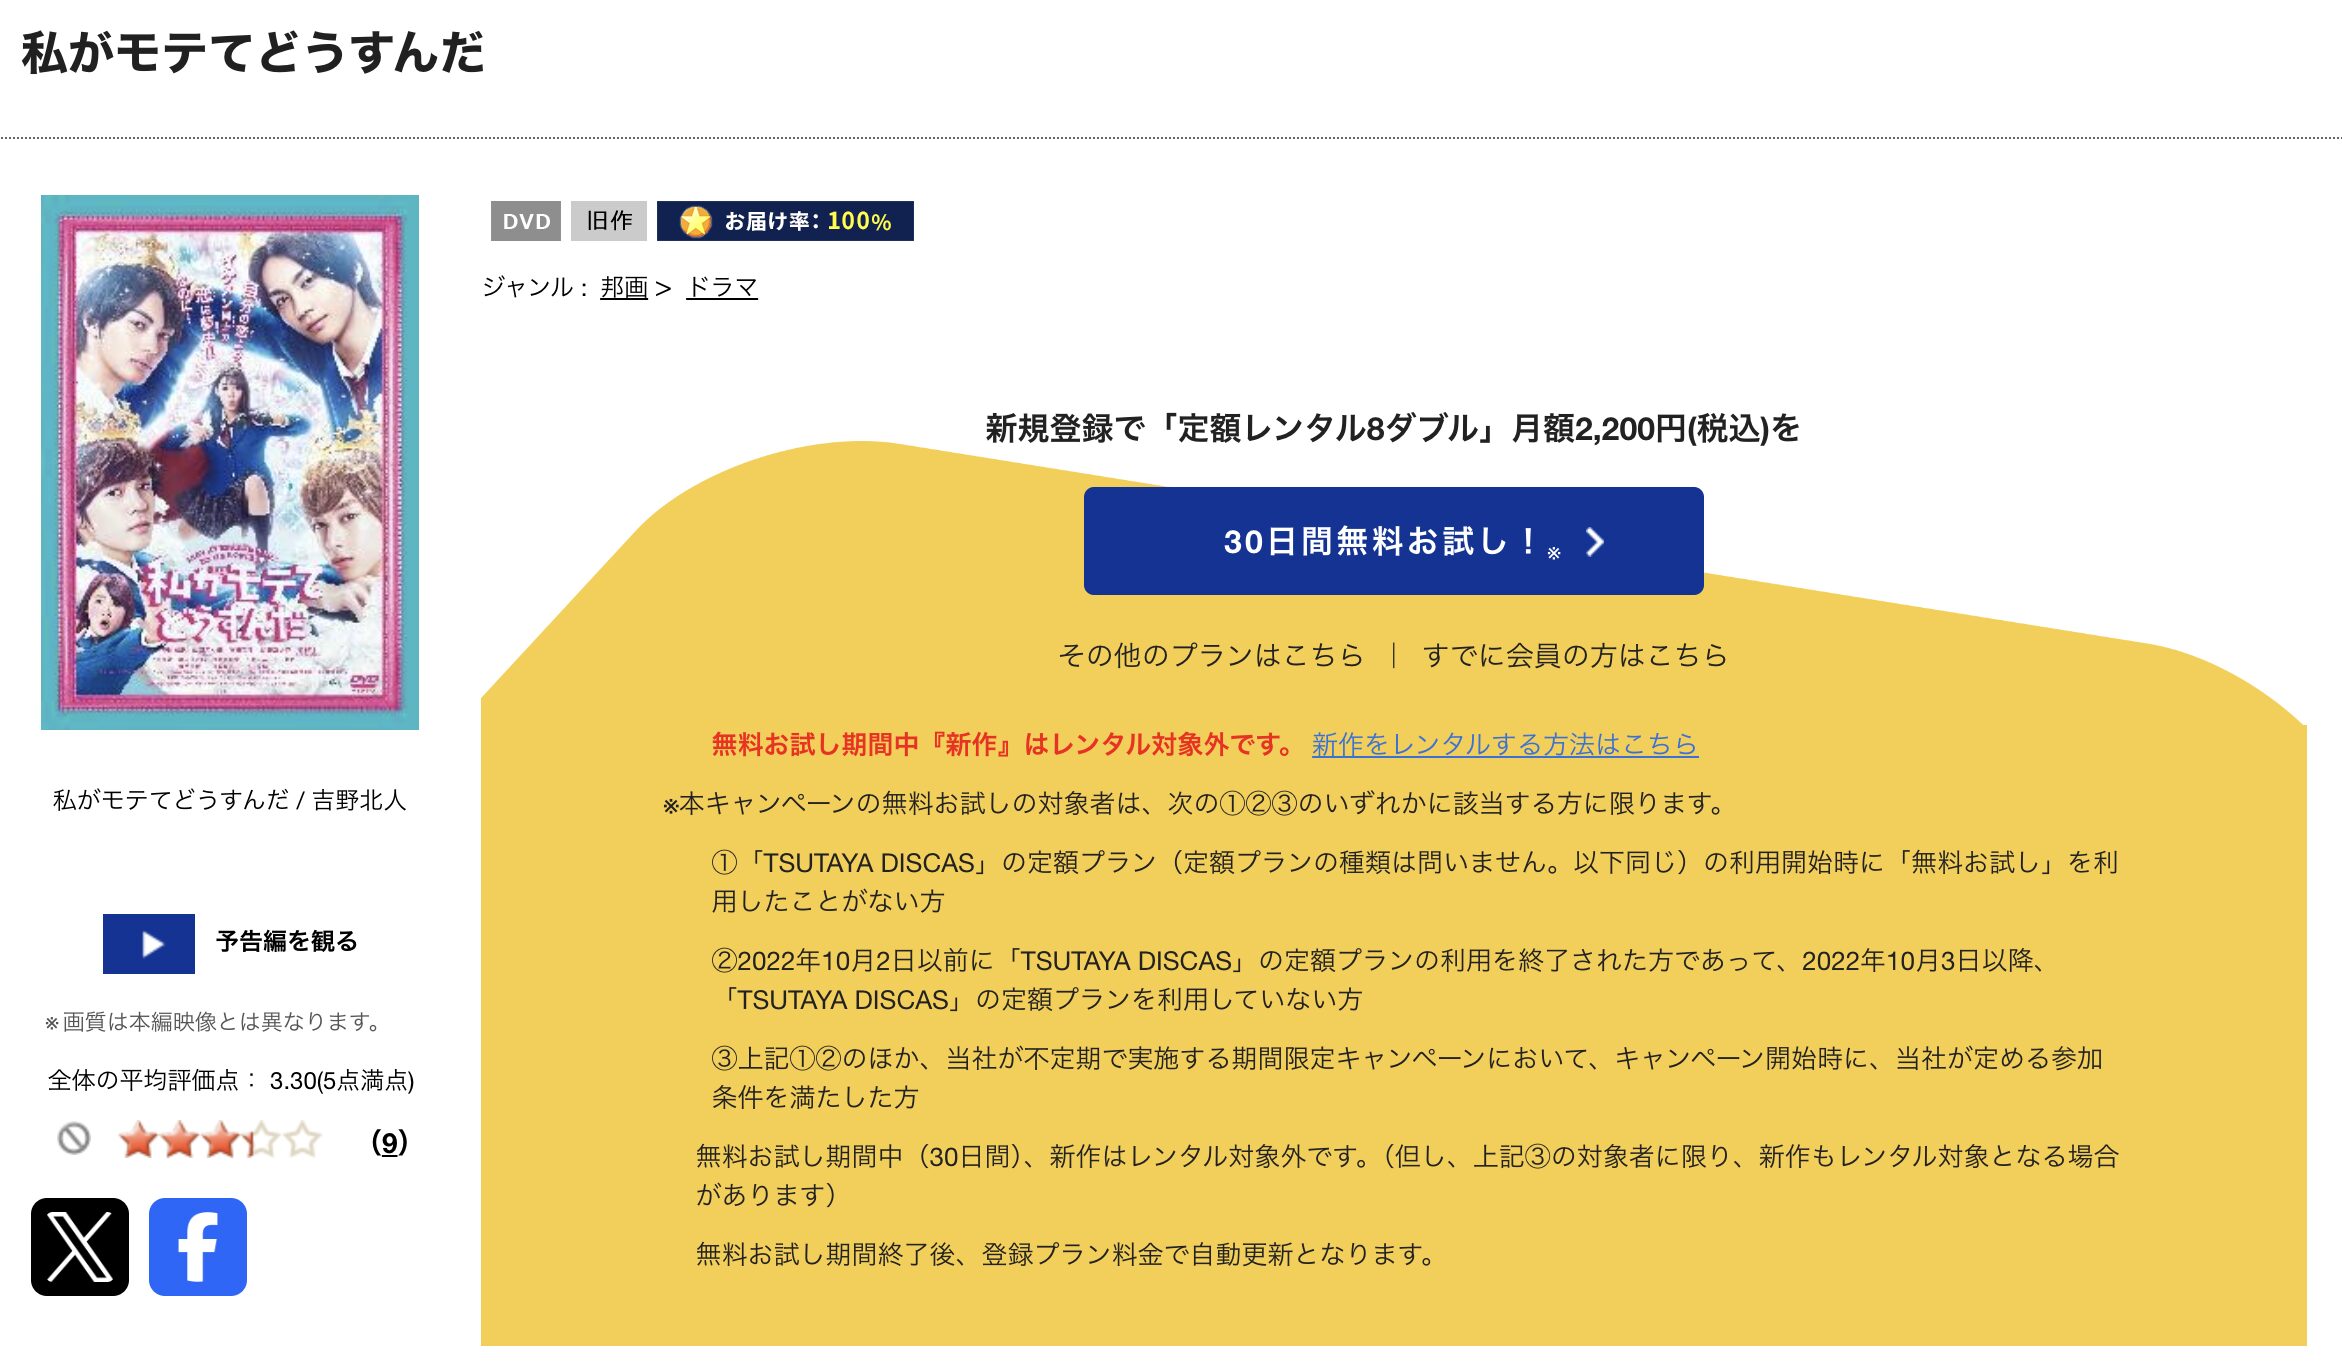Screen dimensions: 2342x1368
Task: Click the 旧作 label badge
Action: [609, 221]
